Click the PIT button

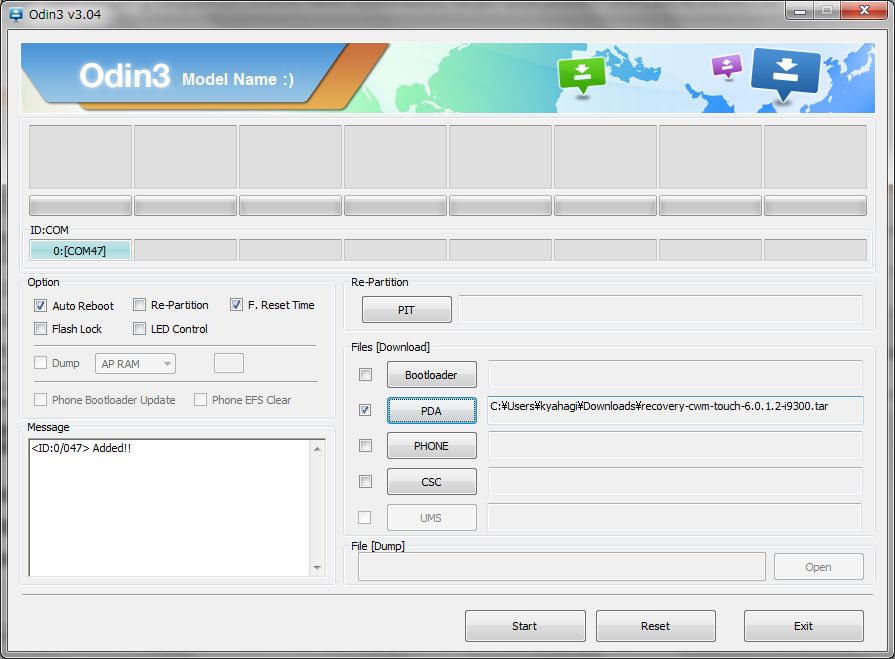pyautogui.click(x=406, y=310)
